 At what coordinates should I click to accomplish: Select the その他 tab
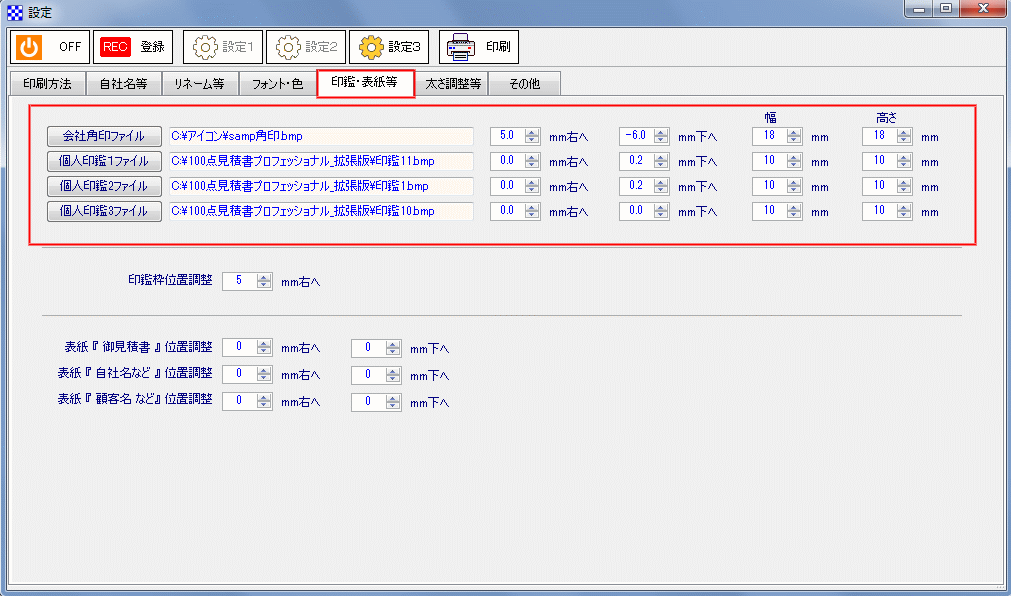pos(524,84)
